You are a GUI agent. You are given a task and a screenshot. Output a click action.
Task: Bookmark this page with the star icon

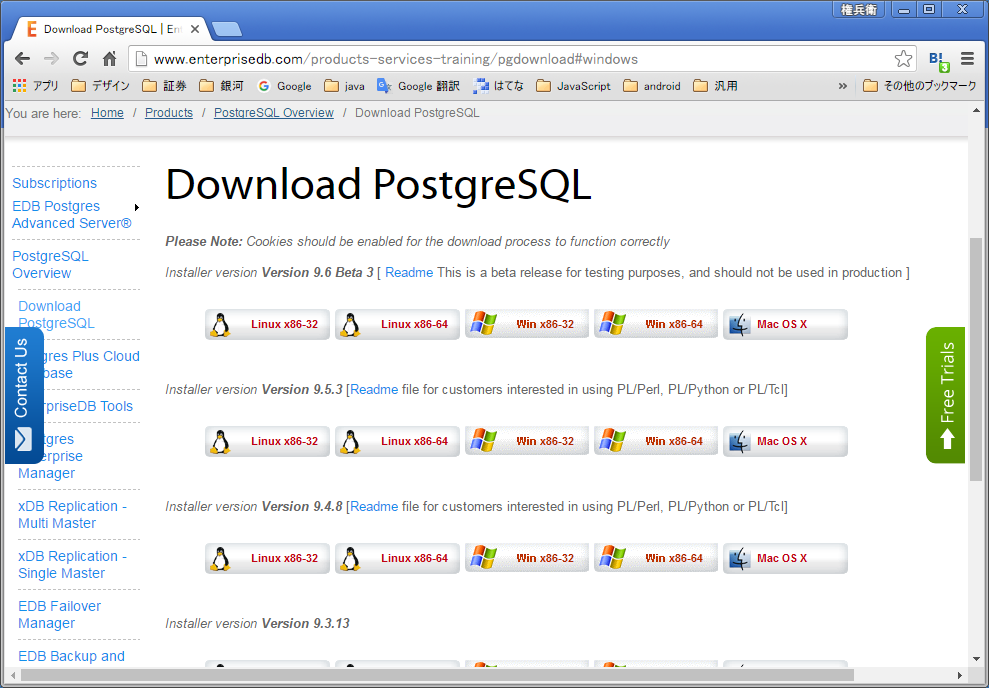(x=903, y=59)
